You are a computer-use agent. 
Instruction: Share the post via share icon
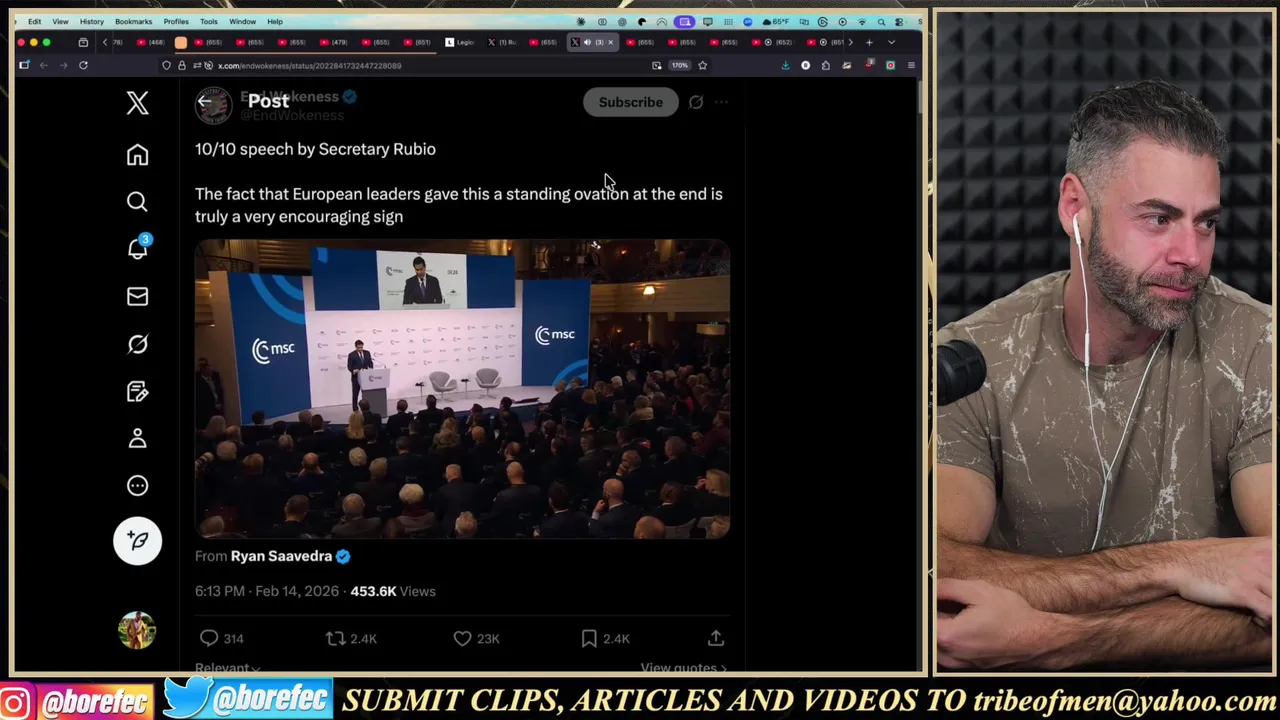click(x=716, y=638)
